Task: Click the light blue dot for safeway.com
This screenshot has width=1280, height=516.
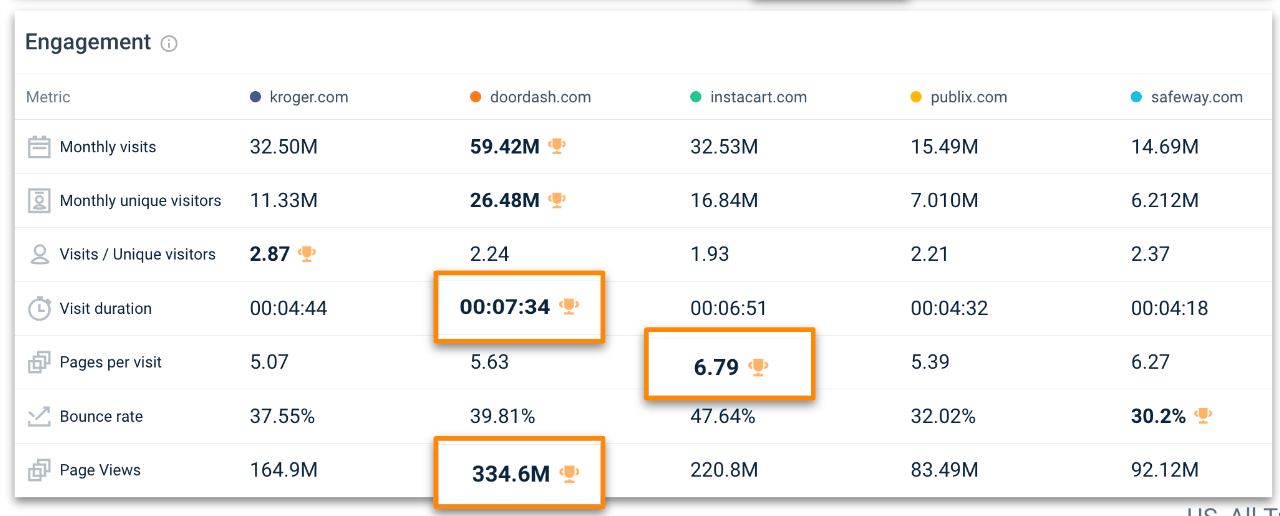Action: (1136, 97)
